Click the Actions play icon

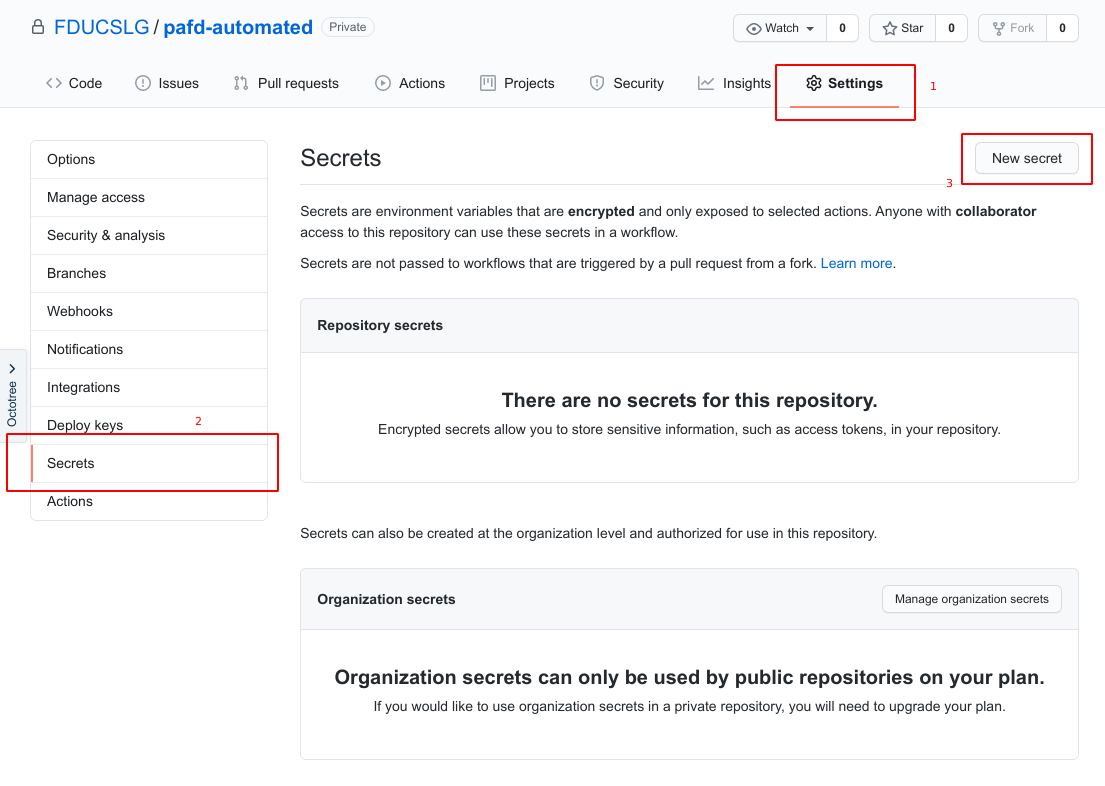tap(383, 83)
